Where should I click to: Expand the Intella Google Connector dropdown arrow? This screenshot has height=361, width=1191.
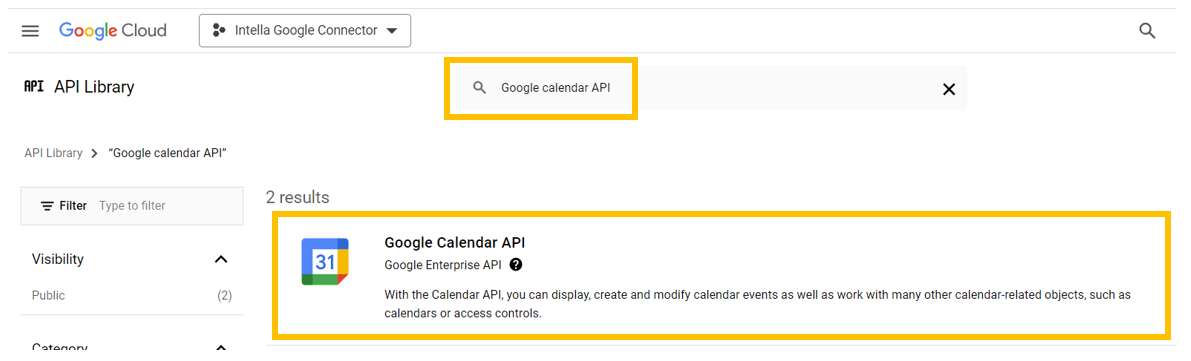coord(392,31)
